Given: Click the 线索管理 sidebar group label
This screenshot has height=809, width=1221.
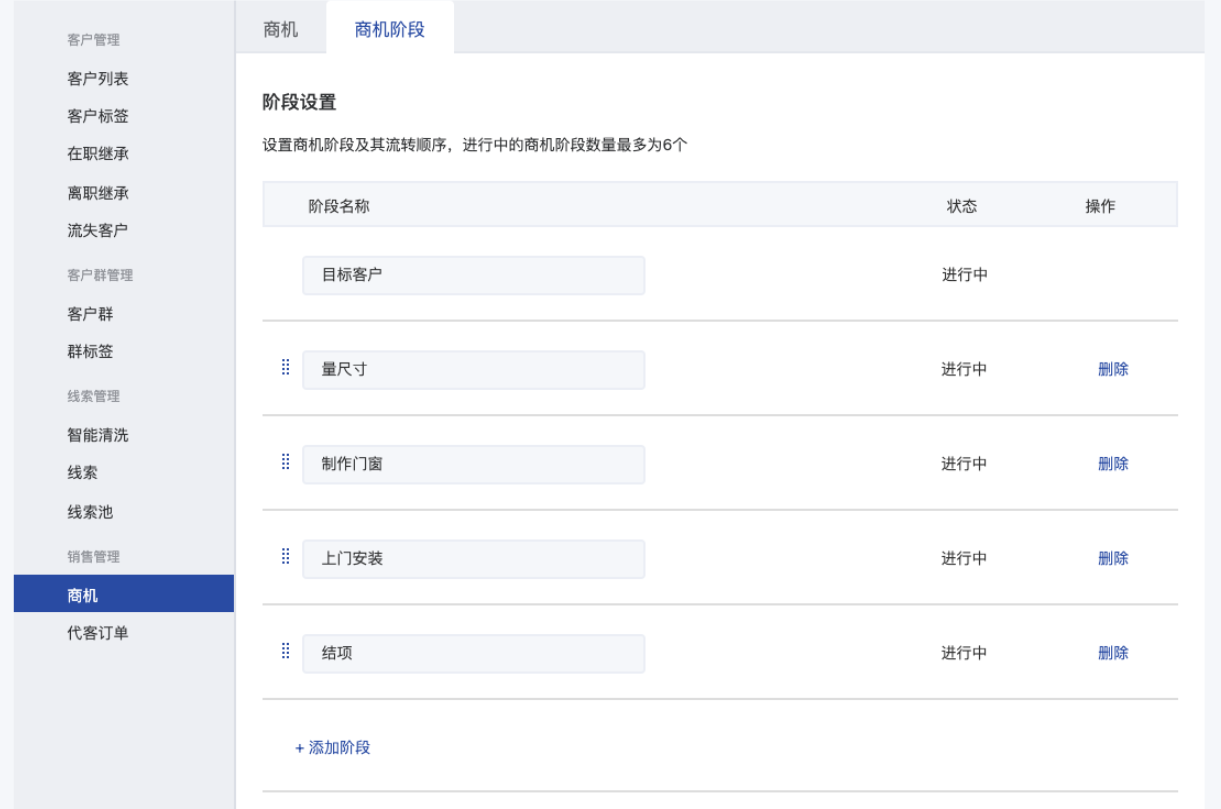Looking at the screenshot, I should [93, 396].
